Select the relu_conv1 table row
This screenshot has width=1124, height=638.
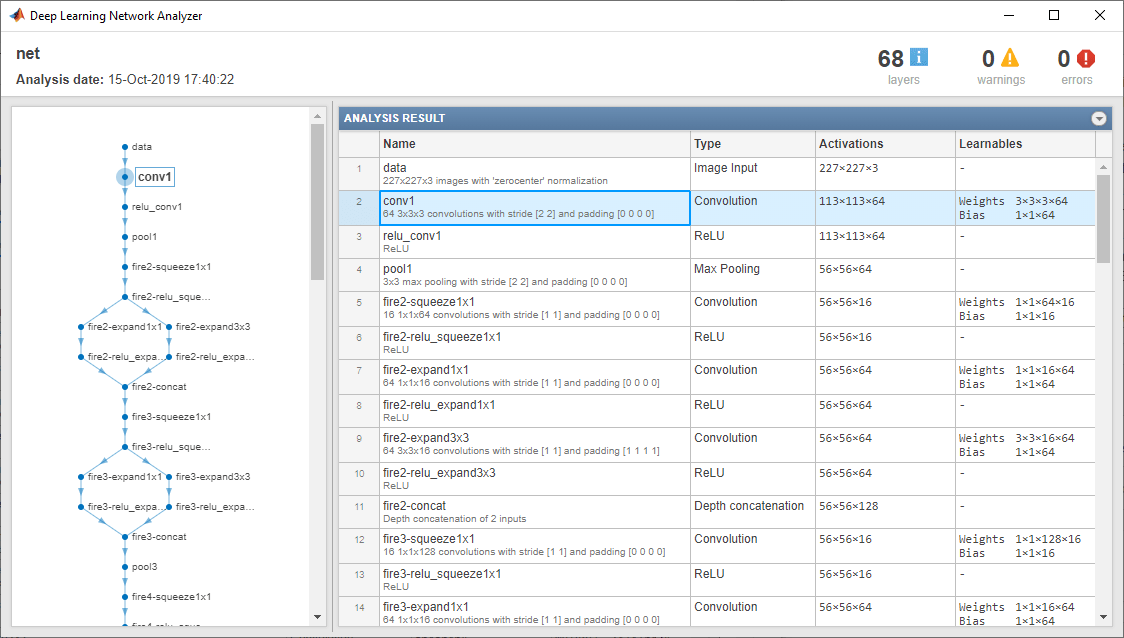coord(717,242)
